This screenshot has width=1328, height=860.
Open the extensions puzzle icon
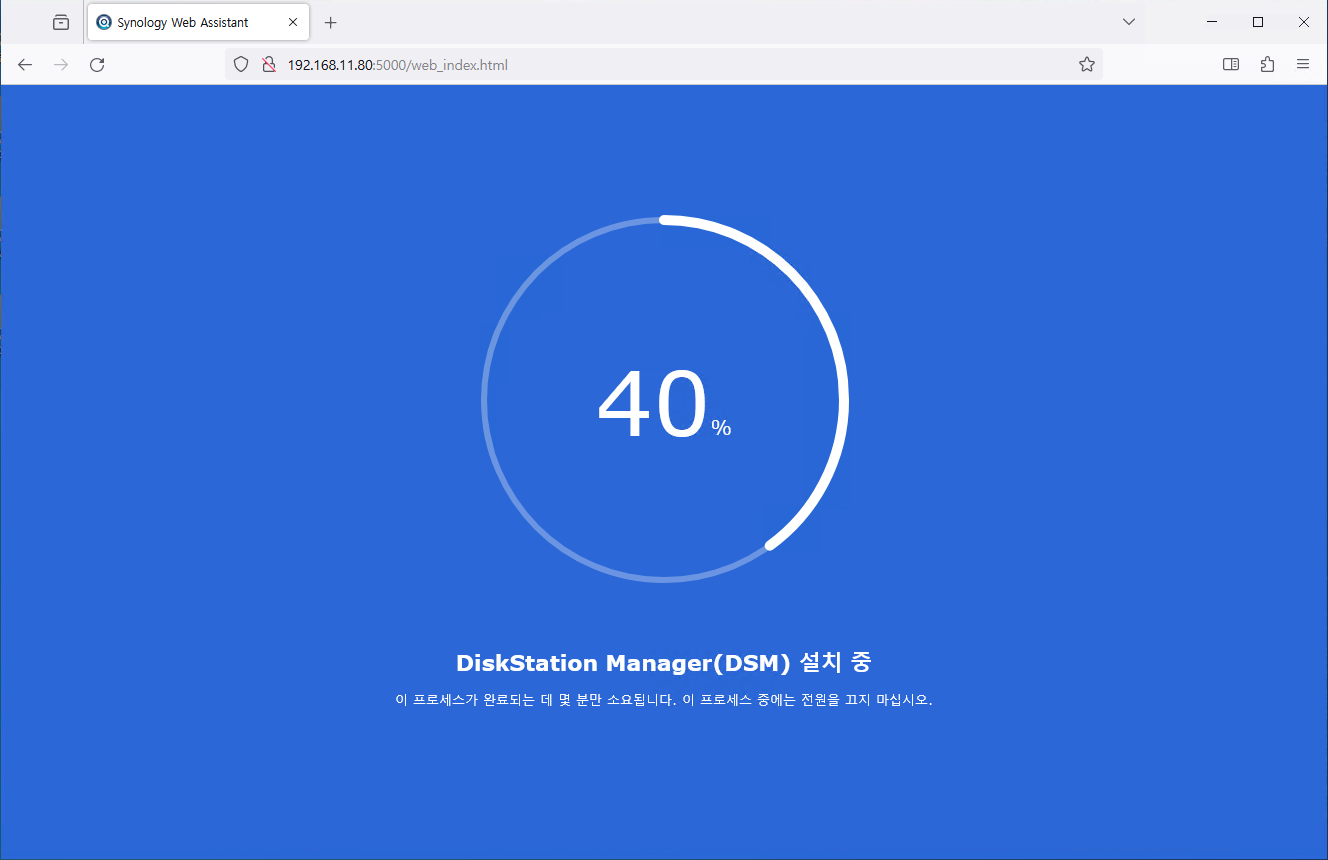(x=1267, y=65)
